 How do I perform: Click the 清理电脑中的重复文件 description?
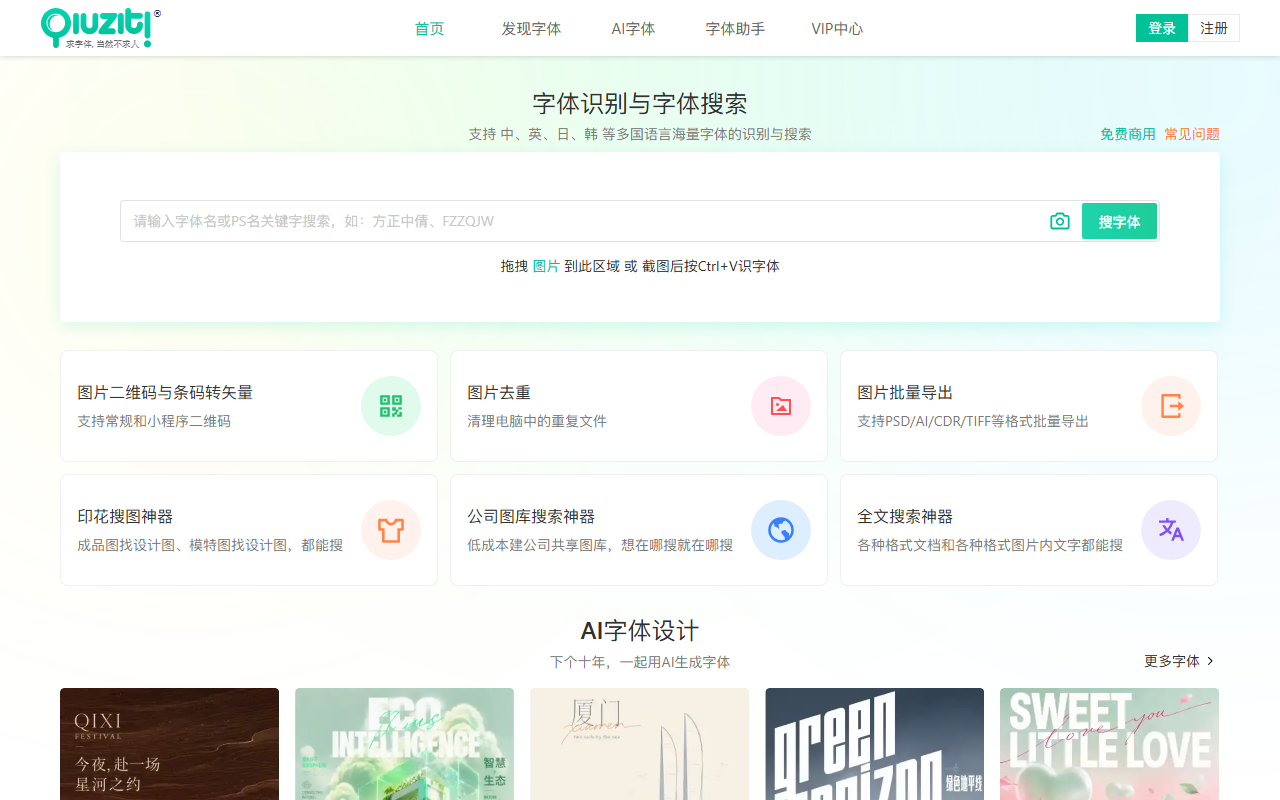pos(537,421)
